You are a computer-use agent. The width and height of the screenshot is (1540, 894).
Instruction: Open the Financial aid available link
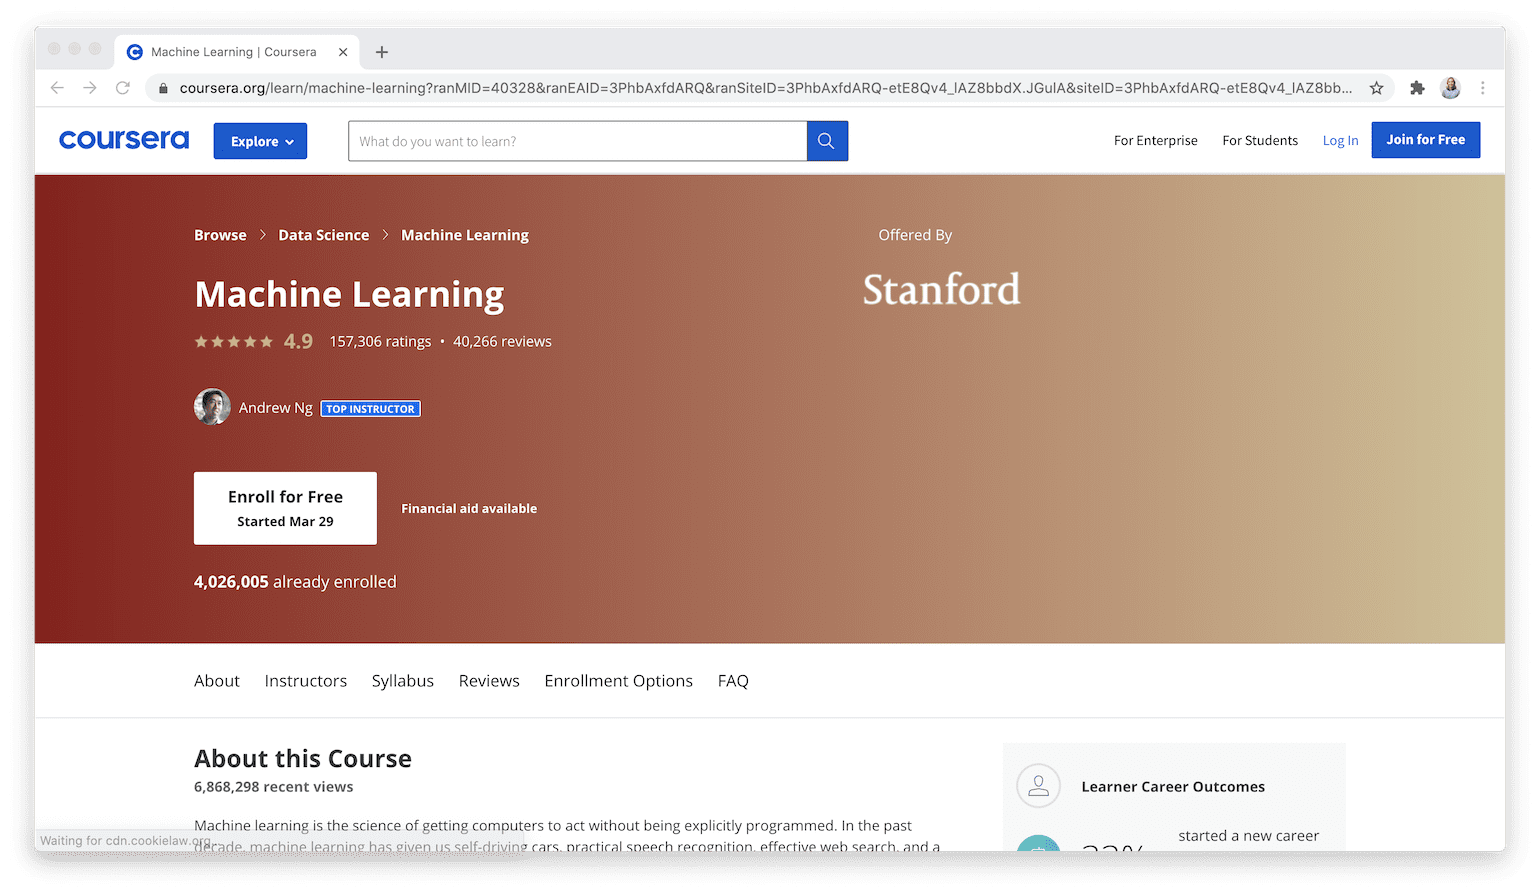tap(469, 508)
